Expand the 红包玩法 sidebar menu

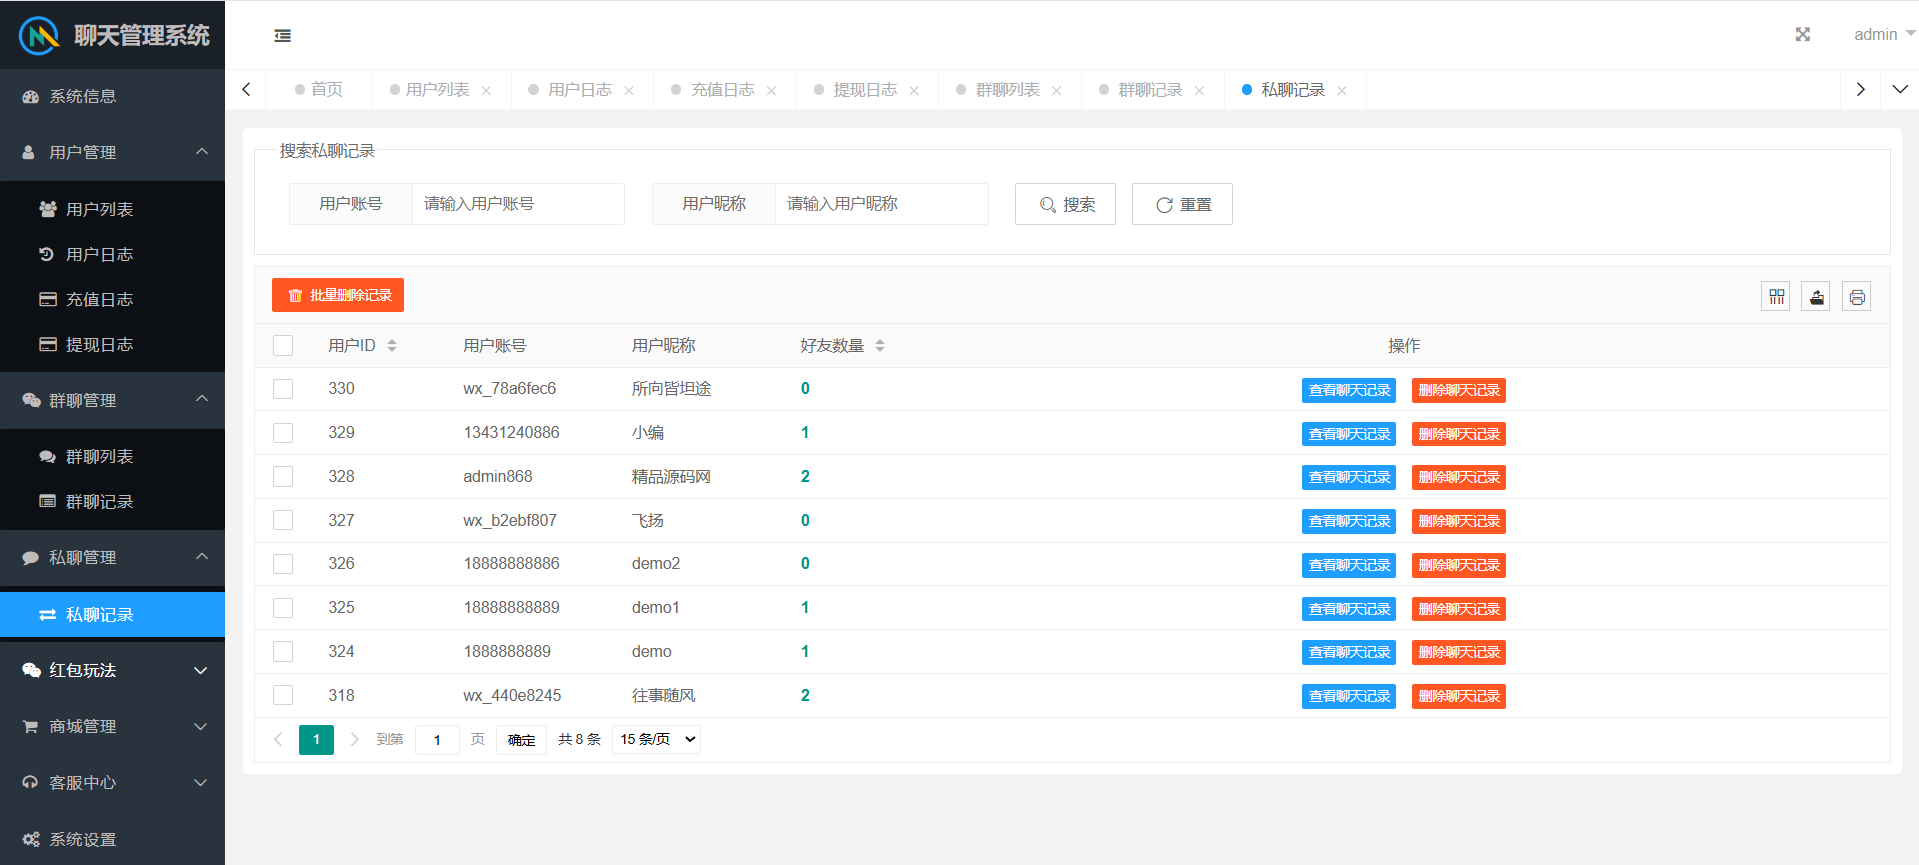click(112, 671)
